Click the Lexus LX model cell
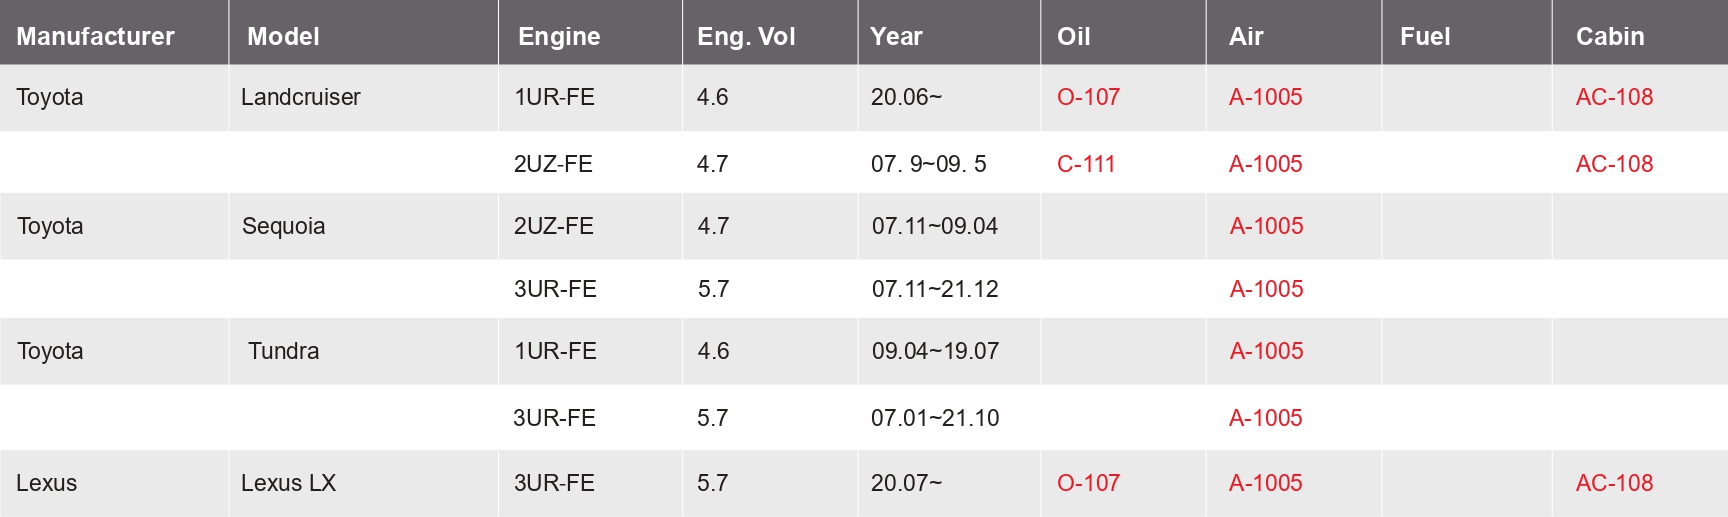1728x517 pixels. [x=288, y=483]
